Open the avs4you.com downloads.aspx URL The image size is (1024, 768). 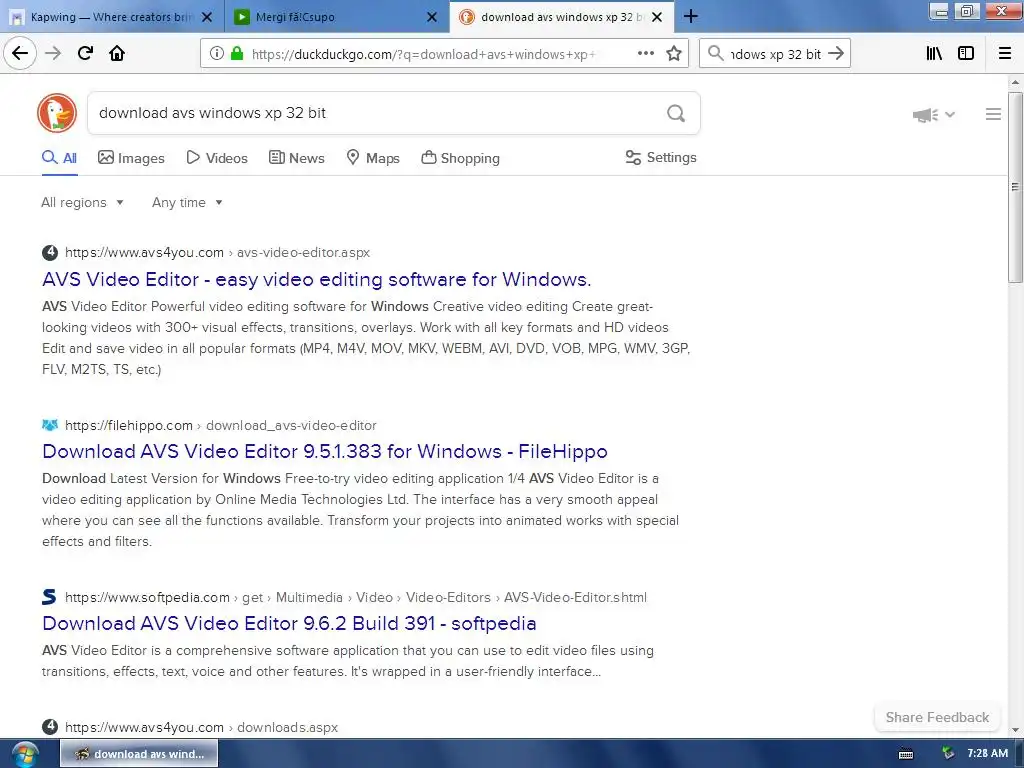(x=201, y=727)
